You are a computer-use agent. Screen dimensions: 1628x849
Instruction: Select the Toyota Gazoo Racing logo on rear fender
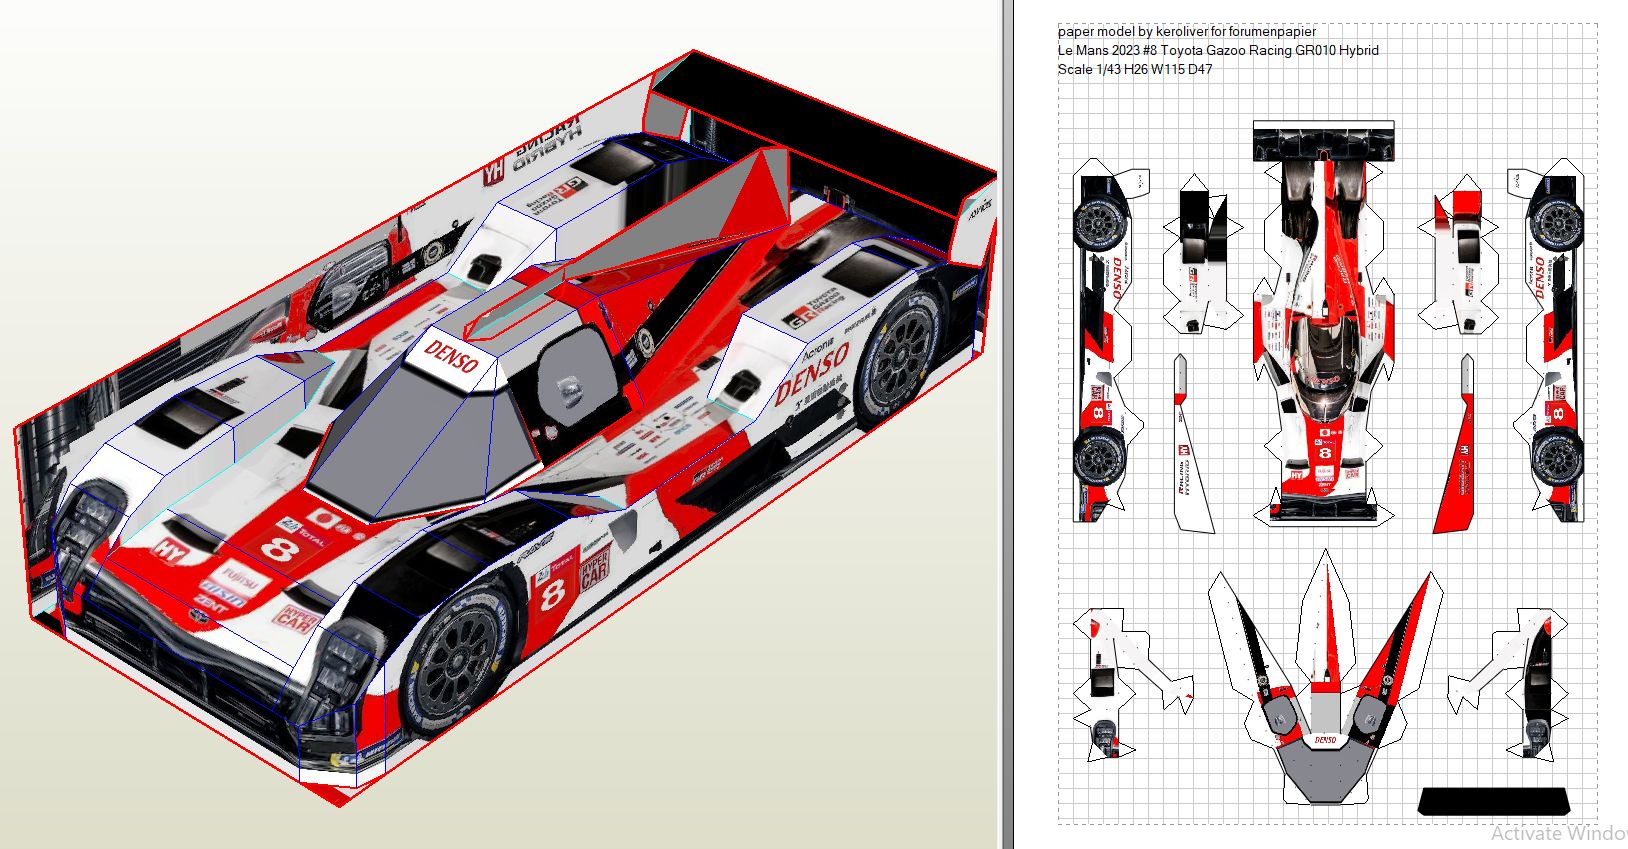click(x=812, y=308)
